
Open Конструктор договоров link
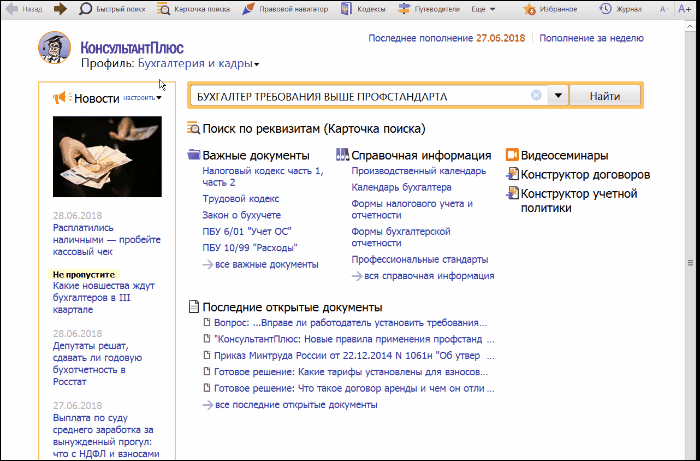coord(585,174)
